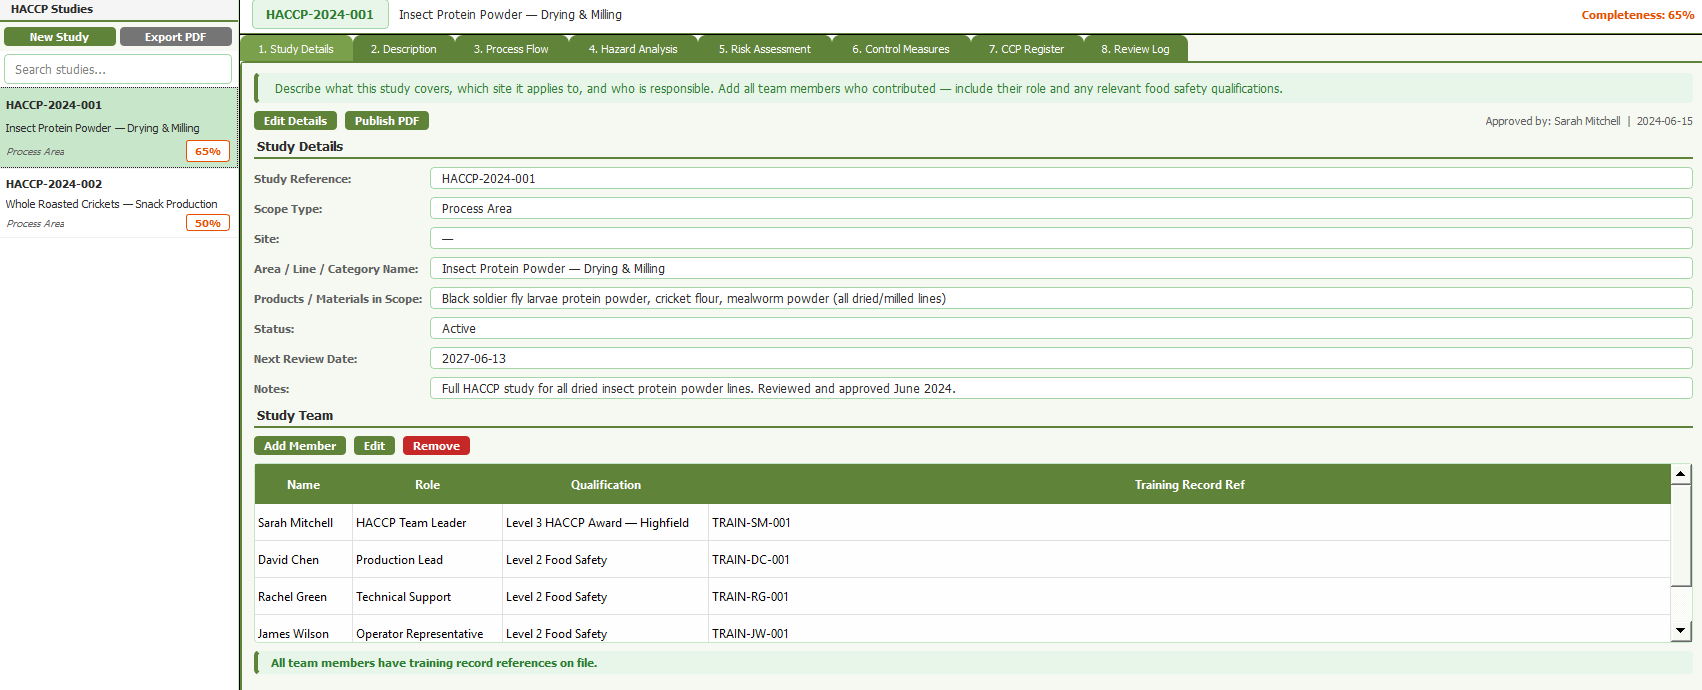Click the Scope Type field
This screenshot has height=690, width=1702.
[x=1061, y=208]
